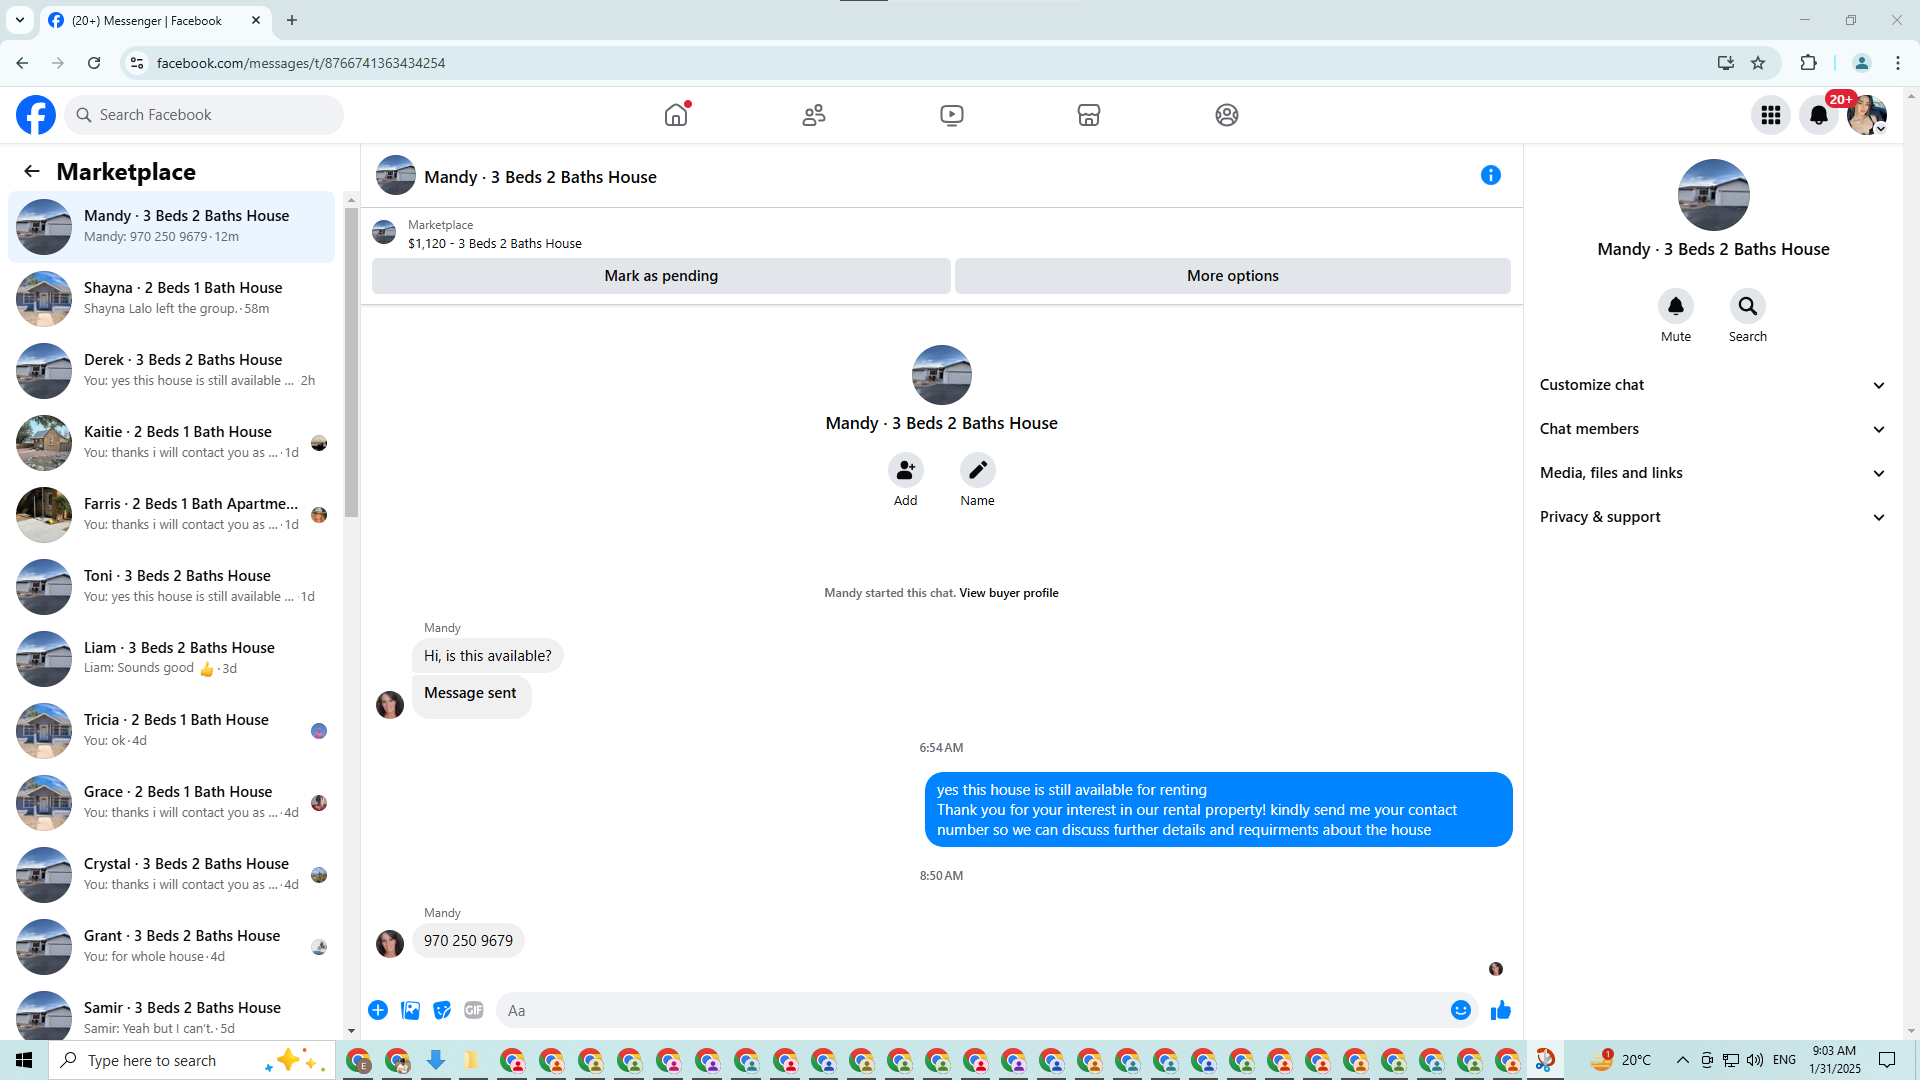Add people to the chat
Image resolution: width=1920 pixels, height=1080 pixels.
click(x=906, y=470)
